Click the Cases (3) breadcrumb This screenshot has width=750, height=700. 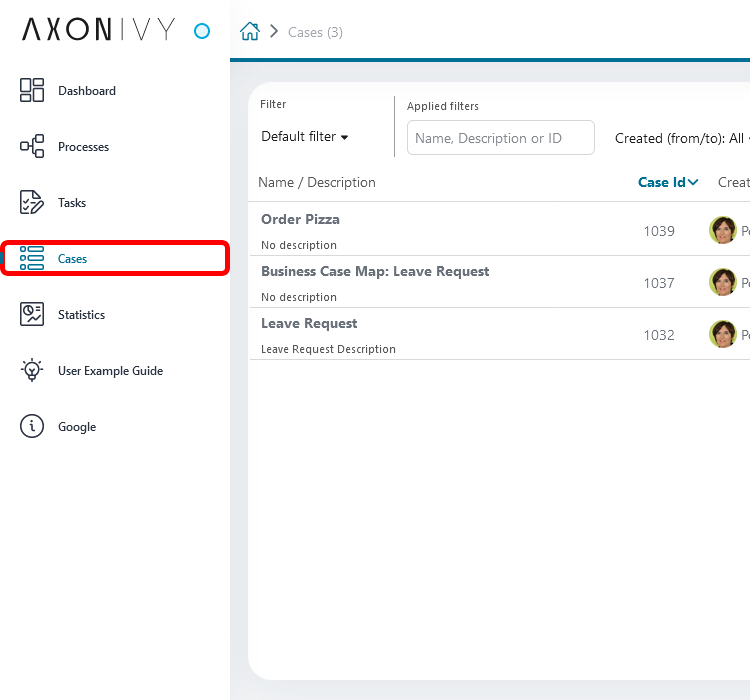315,32
